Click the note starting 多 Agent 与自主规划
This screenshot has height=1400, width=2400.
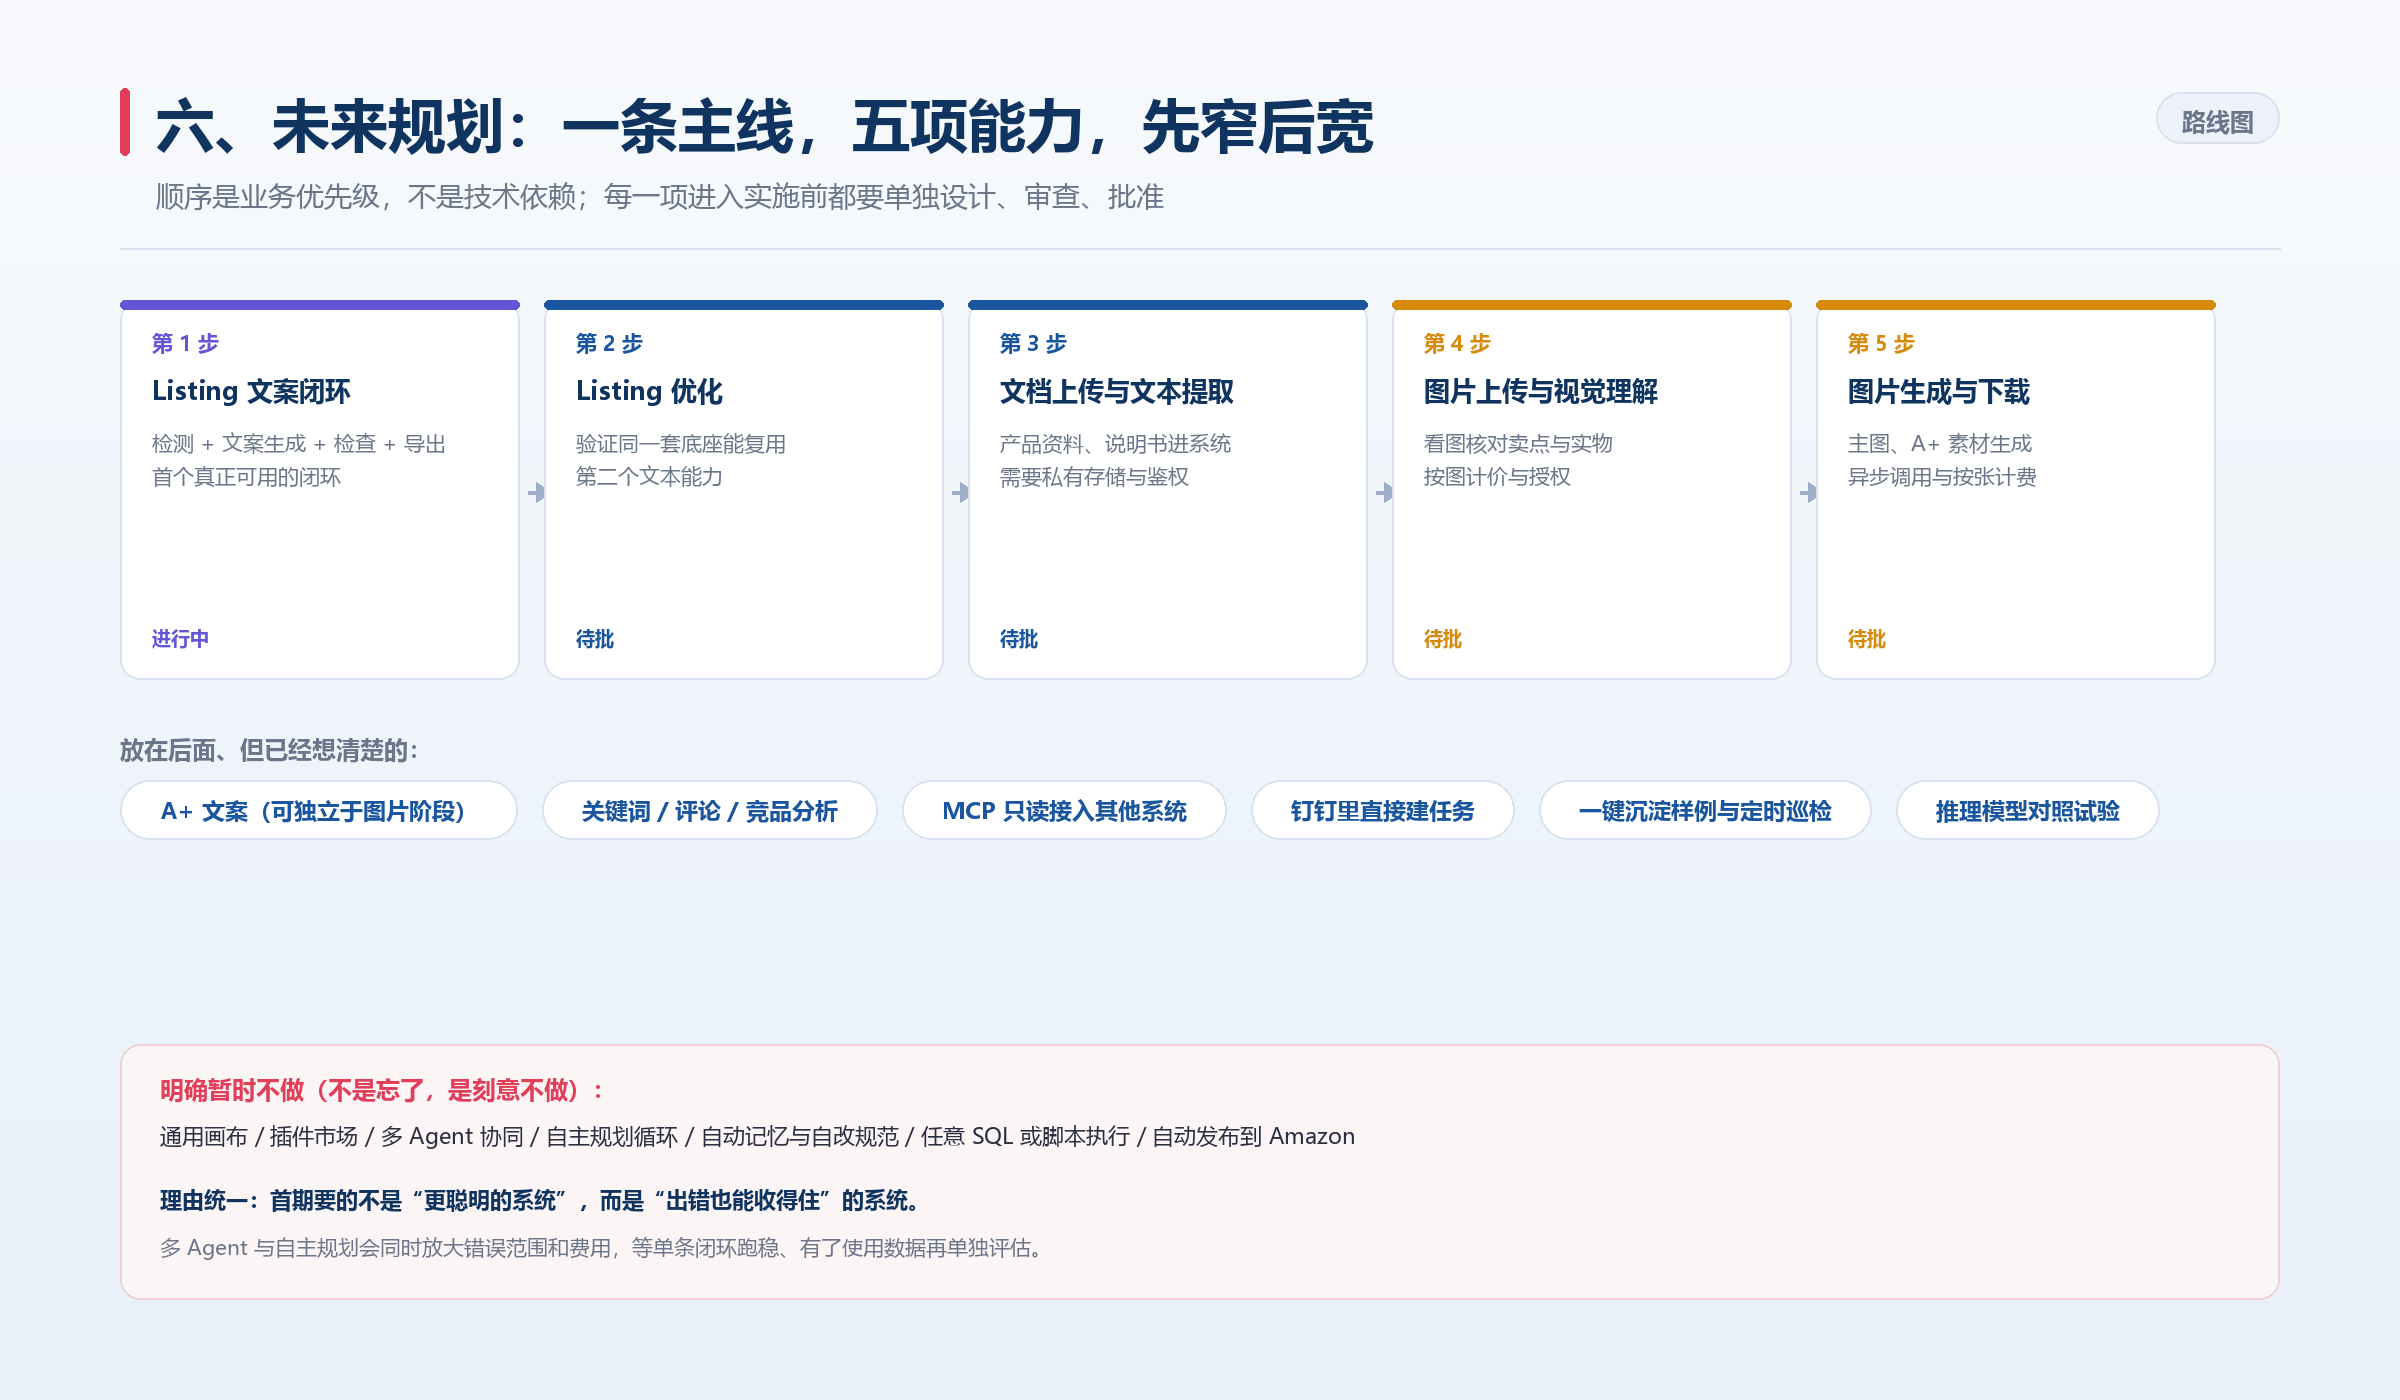point(602,1247)
